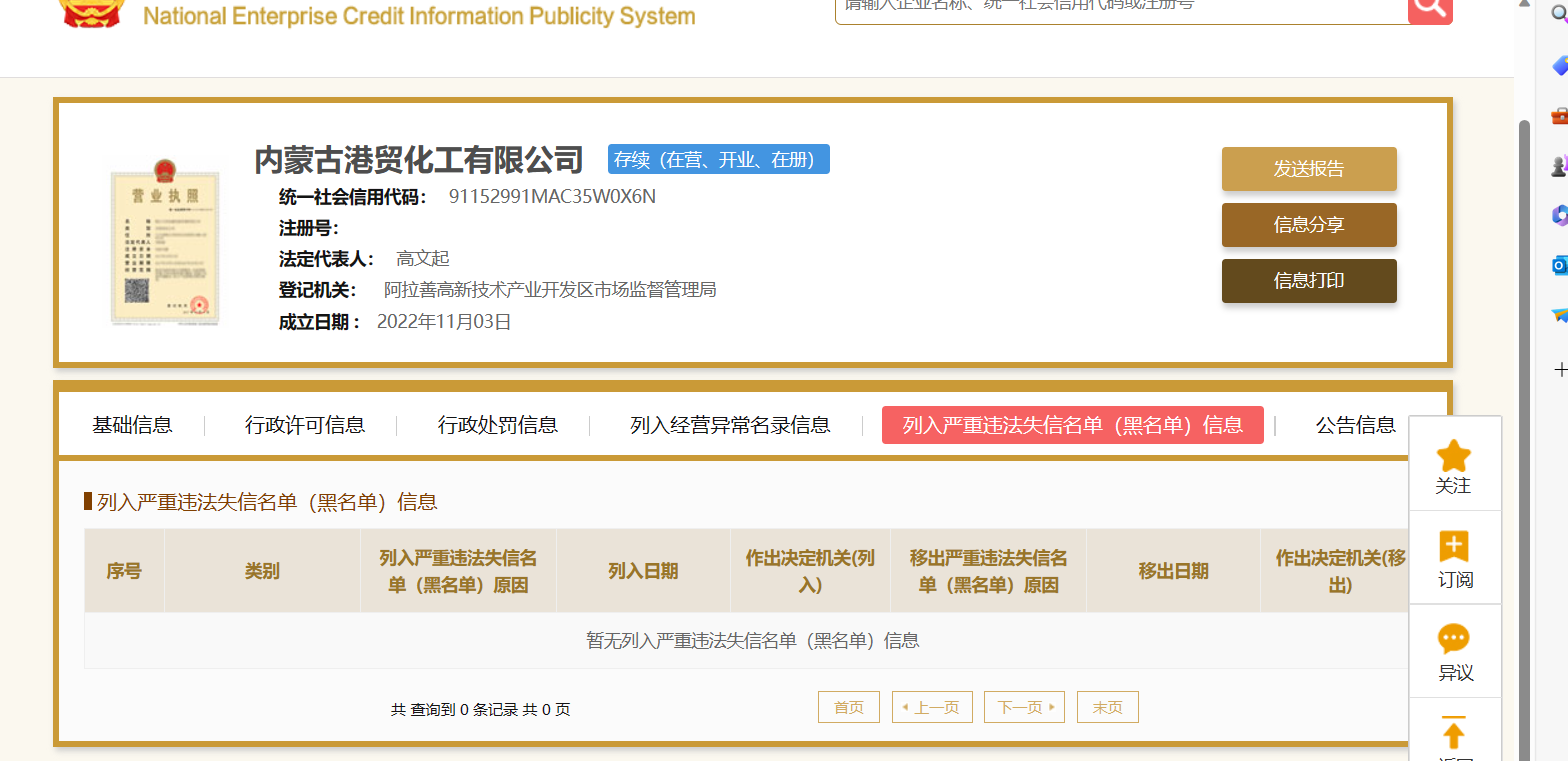Click the 类别 column header
1568x761 pixels.
point(262,571)
